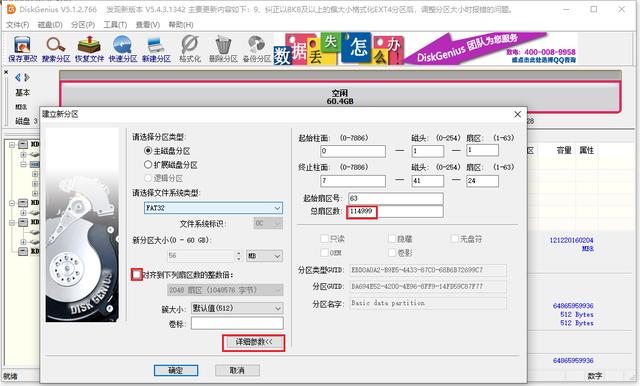Select the 空闲 60.4GB disk region
Screen dimensions: 640x386
click(340, 97)
